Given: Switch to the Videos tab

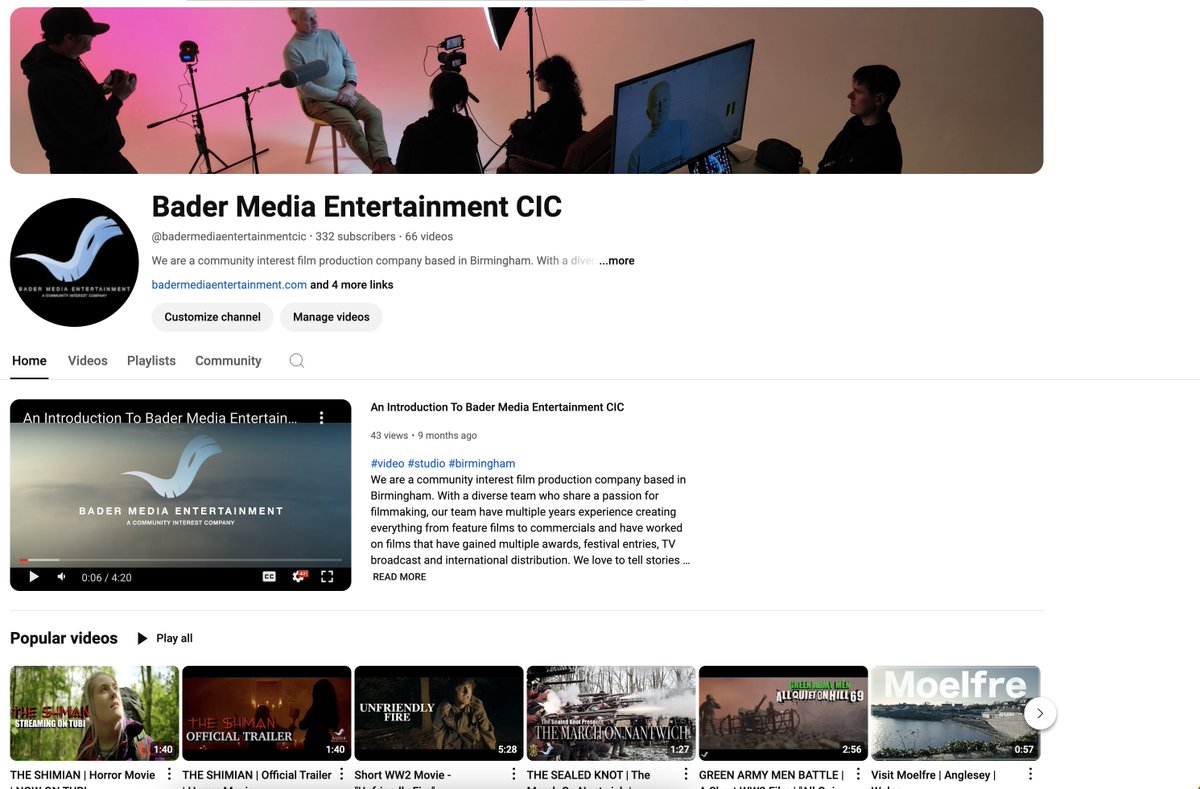Looking at the screenshot, I should tap(87, 361).
